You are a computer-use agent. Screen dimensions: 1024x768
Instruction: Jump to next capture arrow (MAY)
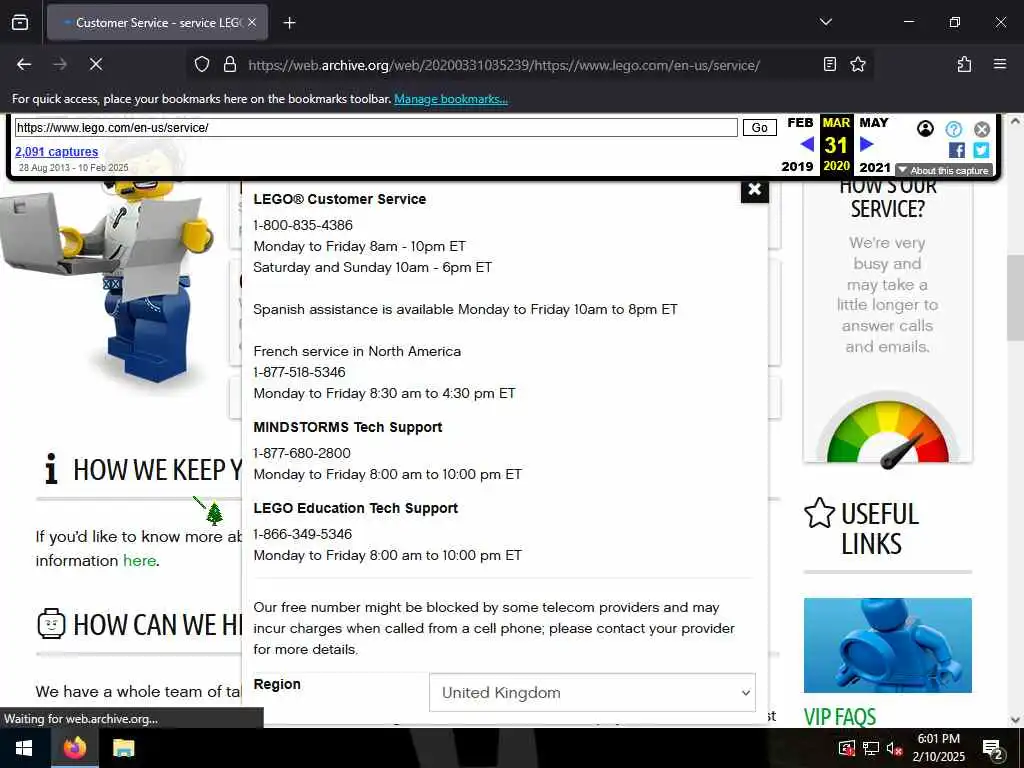pos(867,144)
